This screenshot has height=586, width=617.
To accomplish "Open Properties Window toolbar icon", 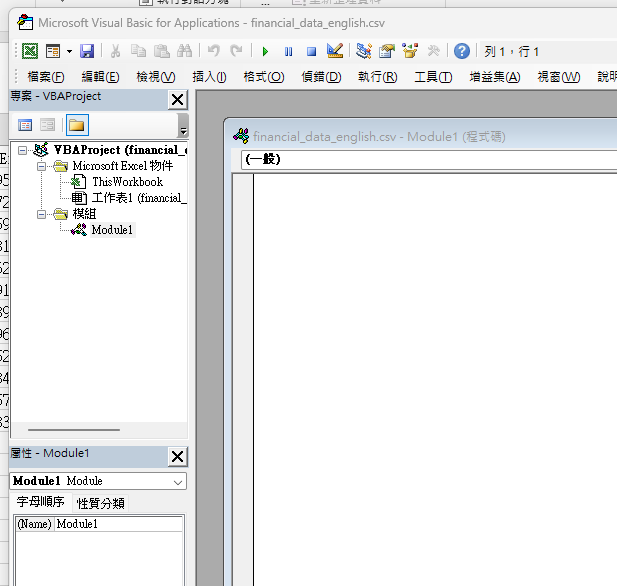I will tap(387, 51).
